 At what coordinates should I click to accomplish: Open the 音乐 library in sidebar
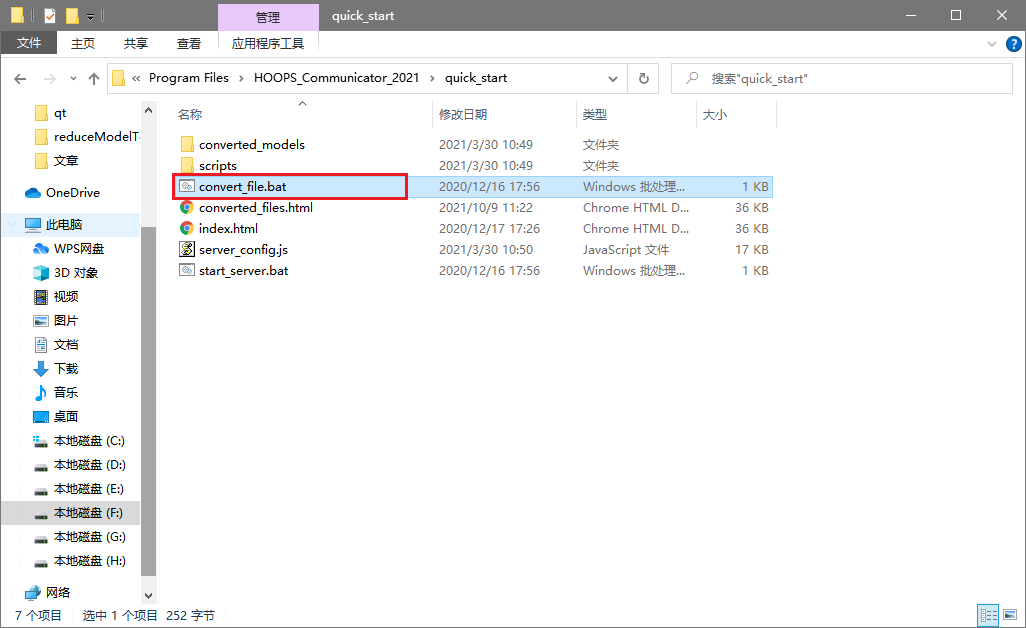65,392
